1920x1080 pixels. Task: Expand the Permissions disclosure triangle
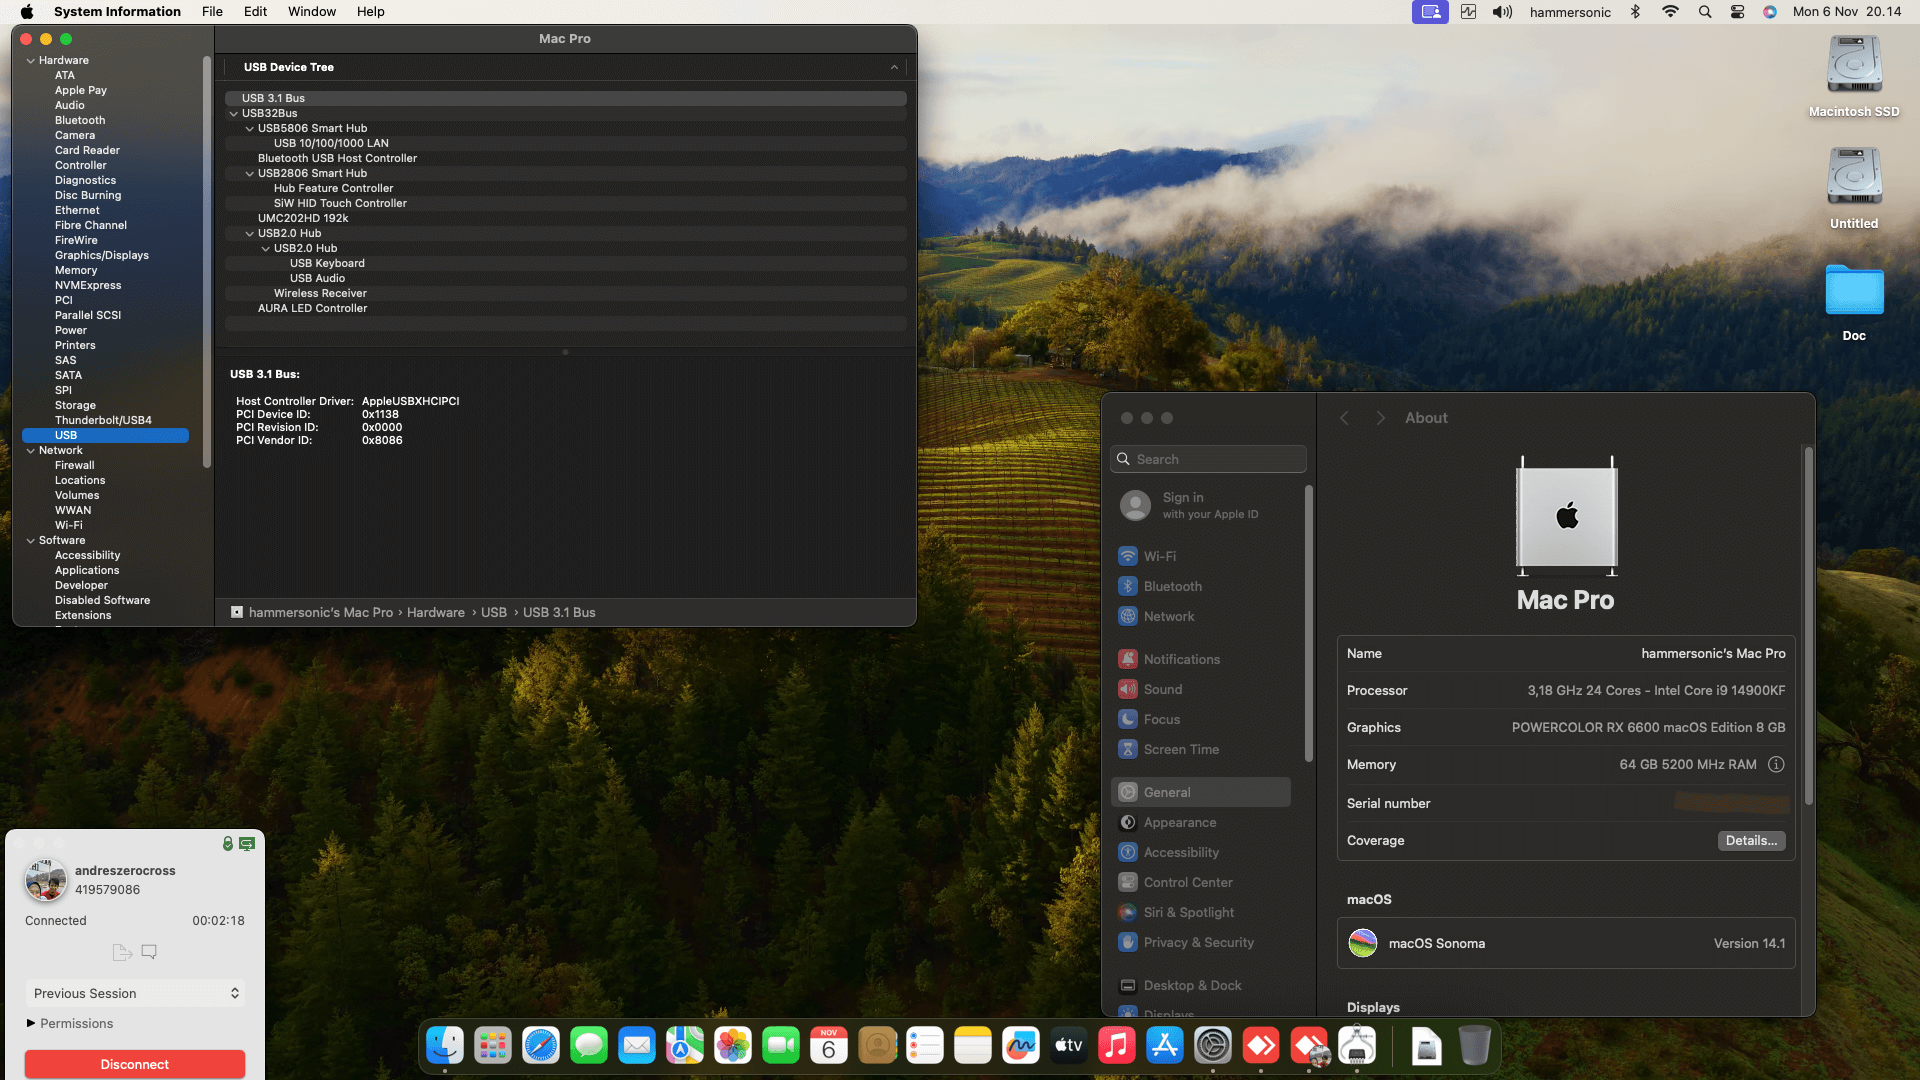pyautogui.click(x=31, y=1024)
